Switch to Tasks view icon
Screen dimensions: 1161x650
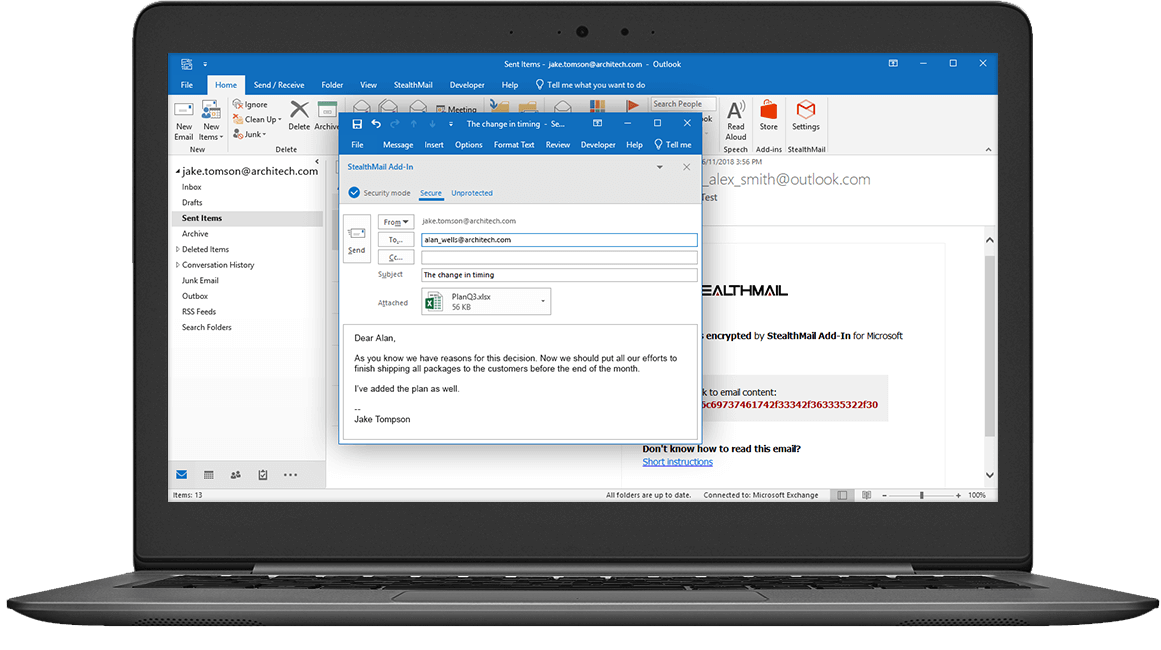pyautogui.click(x=263, y=475)
